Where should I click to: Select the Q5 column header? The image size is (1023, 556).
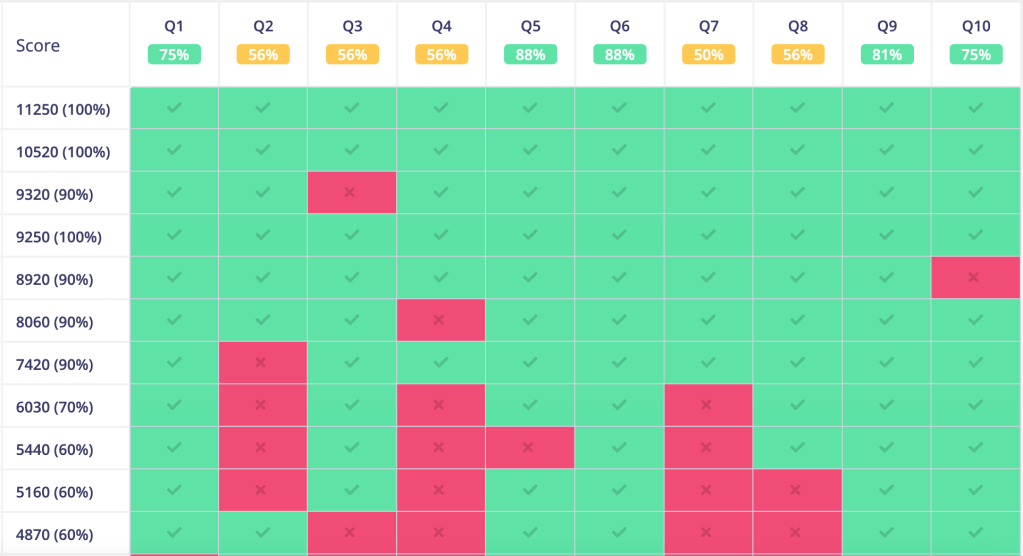[x=530, y=24]
